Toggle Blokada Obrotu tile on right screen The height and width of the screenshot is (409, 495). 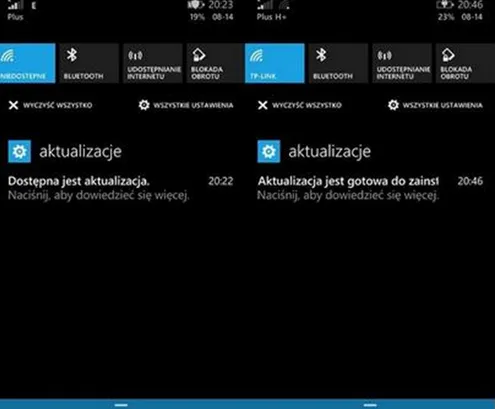click(465, 63)
